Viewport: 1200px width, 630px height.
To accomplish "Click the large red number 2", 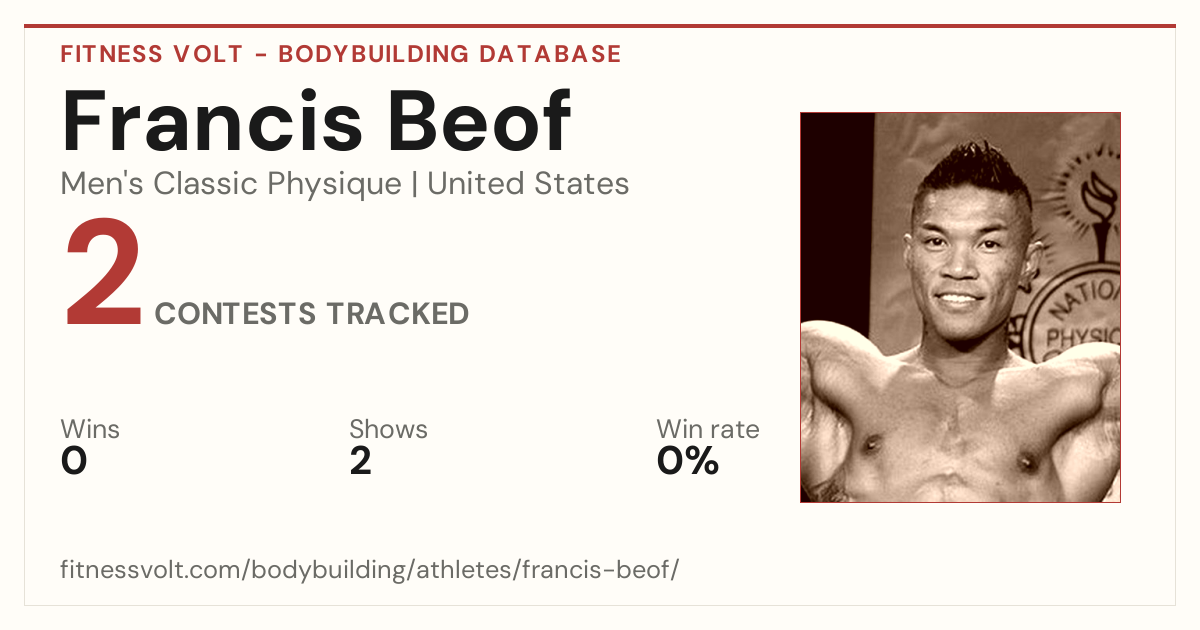I will click(104, 276).
